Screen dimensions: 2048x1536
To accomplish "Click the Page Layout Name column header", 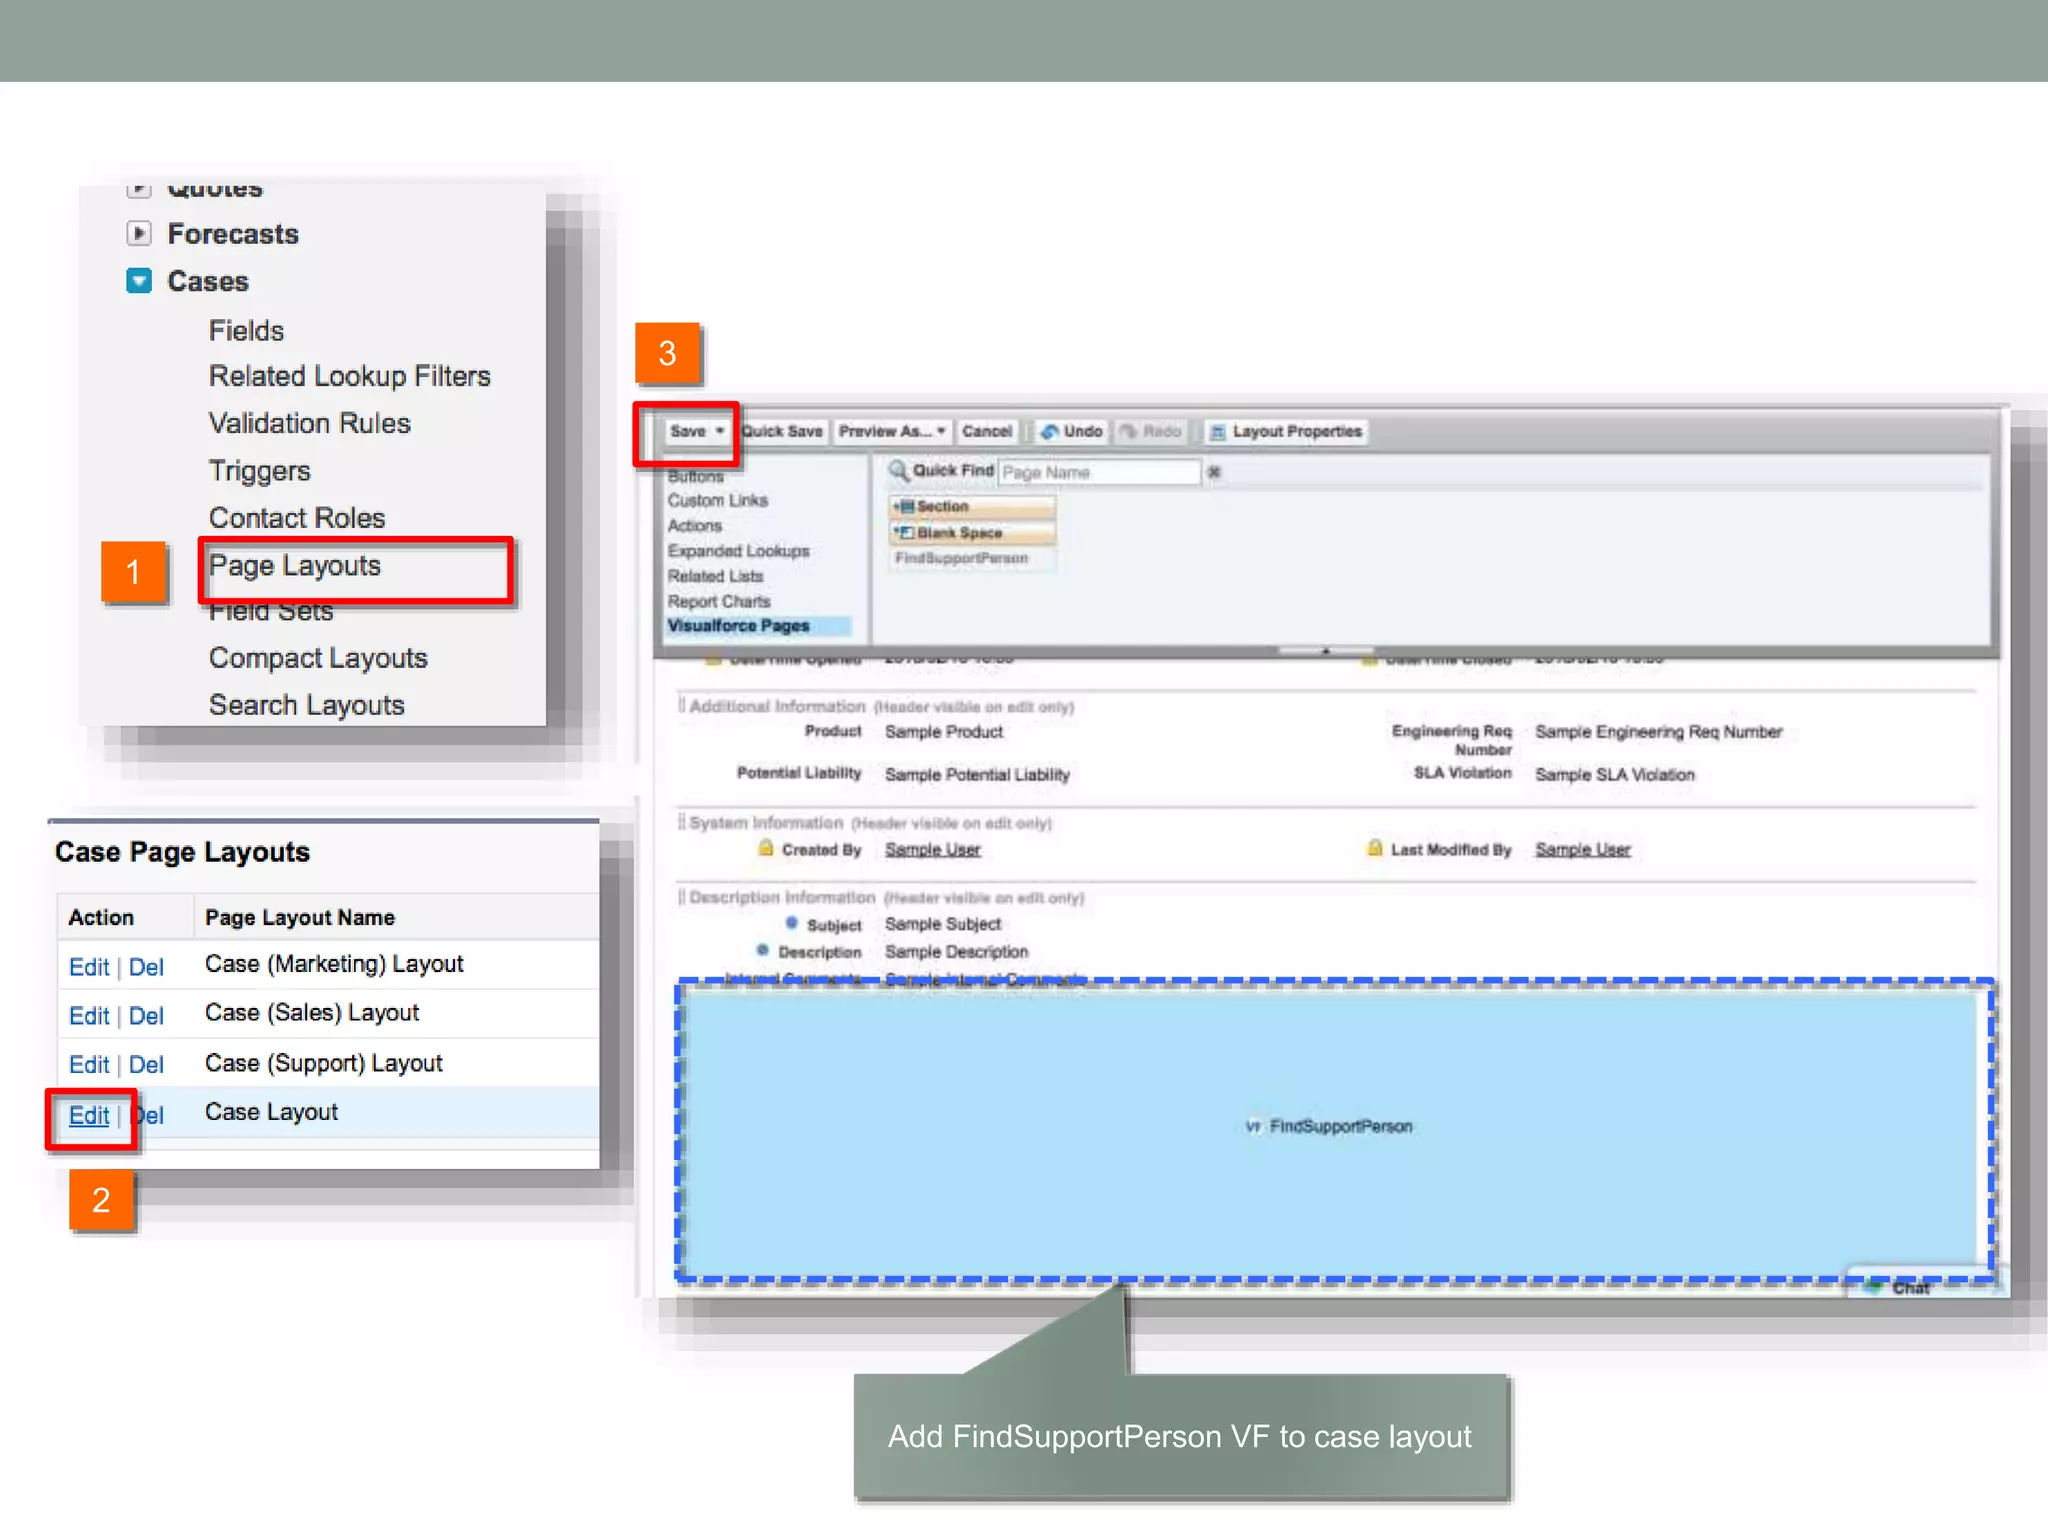I will (300, 918).
